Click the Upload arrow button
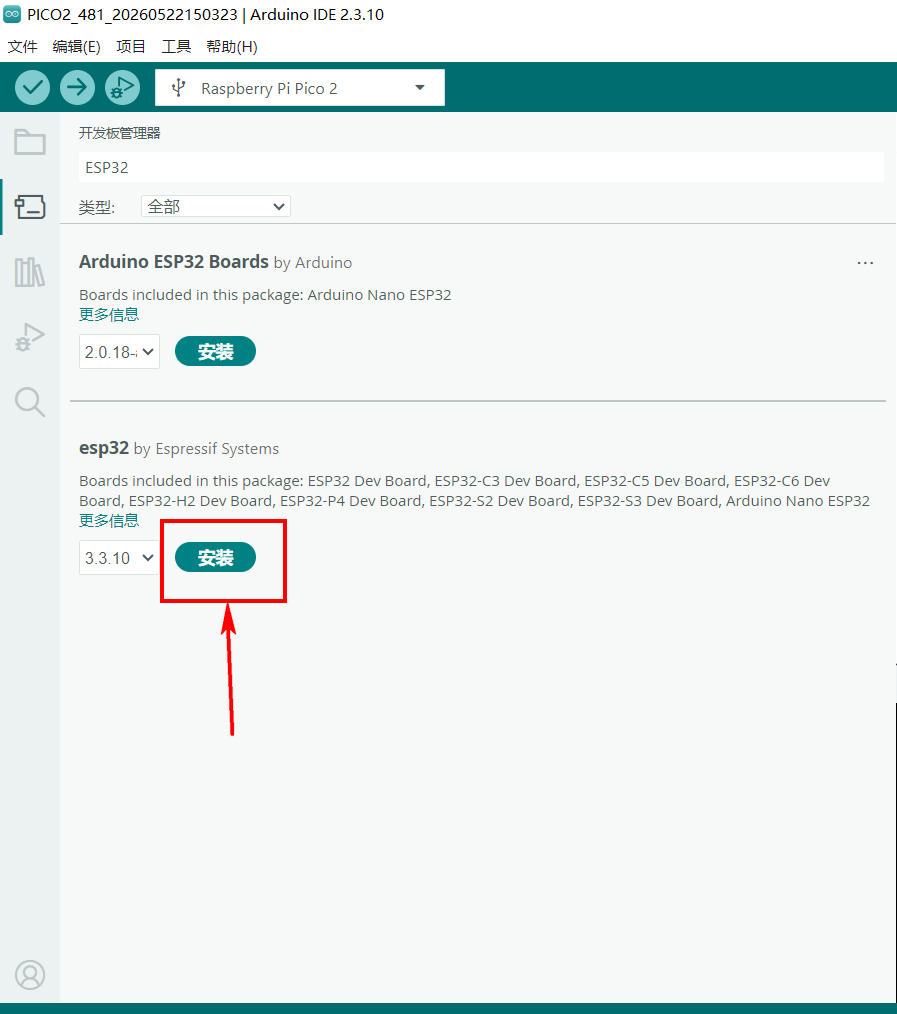 pos(78,87)
